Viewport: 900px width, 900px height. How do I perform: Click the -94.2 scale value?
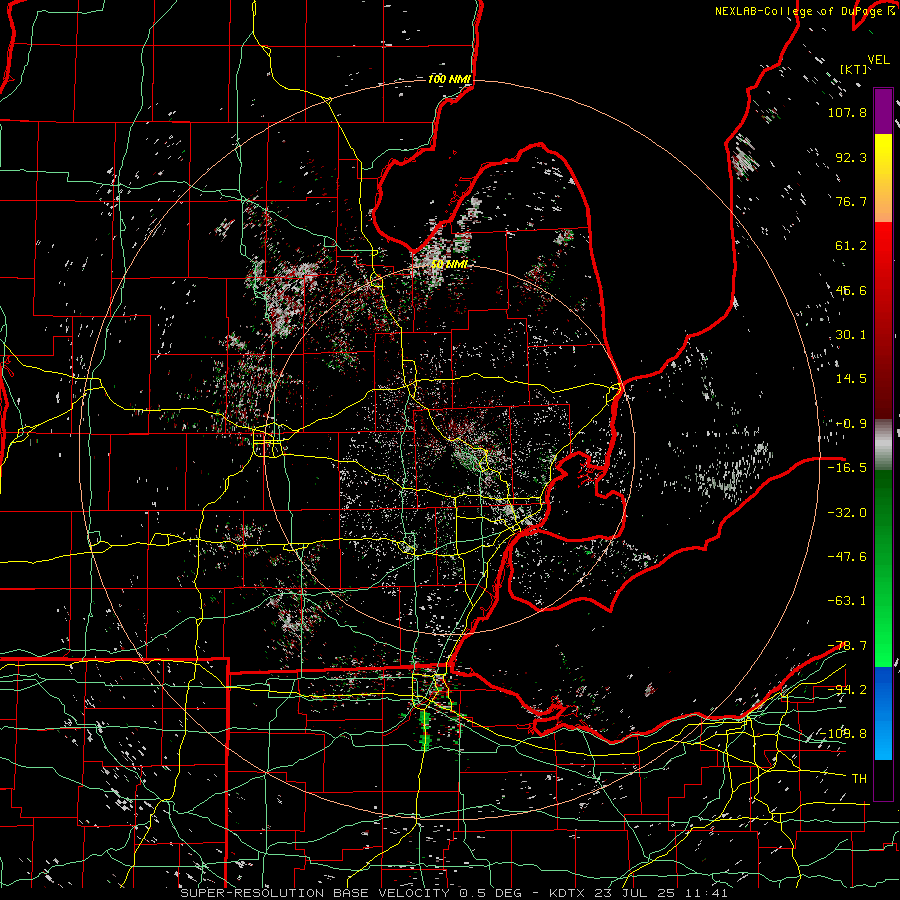pyautogui.click(x=847, y=690)
